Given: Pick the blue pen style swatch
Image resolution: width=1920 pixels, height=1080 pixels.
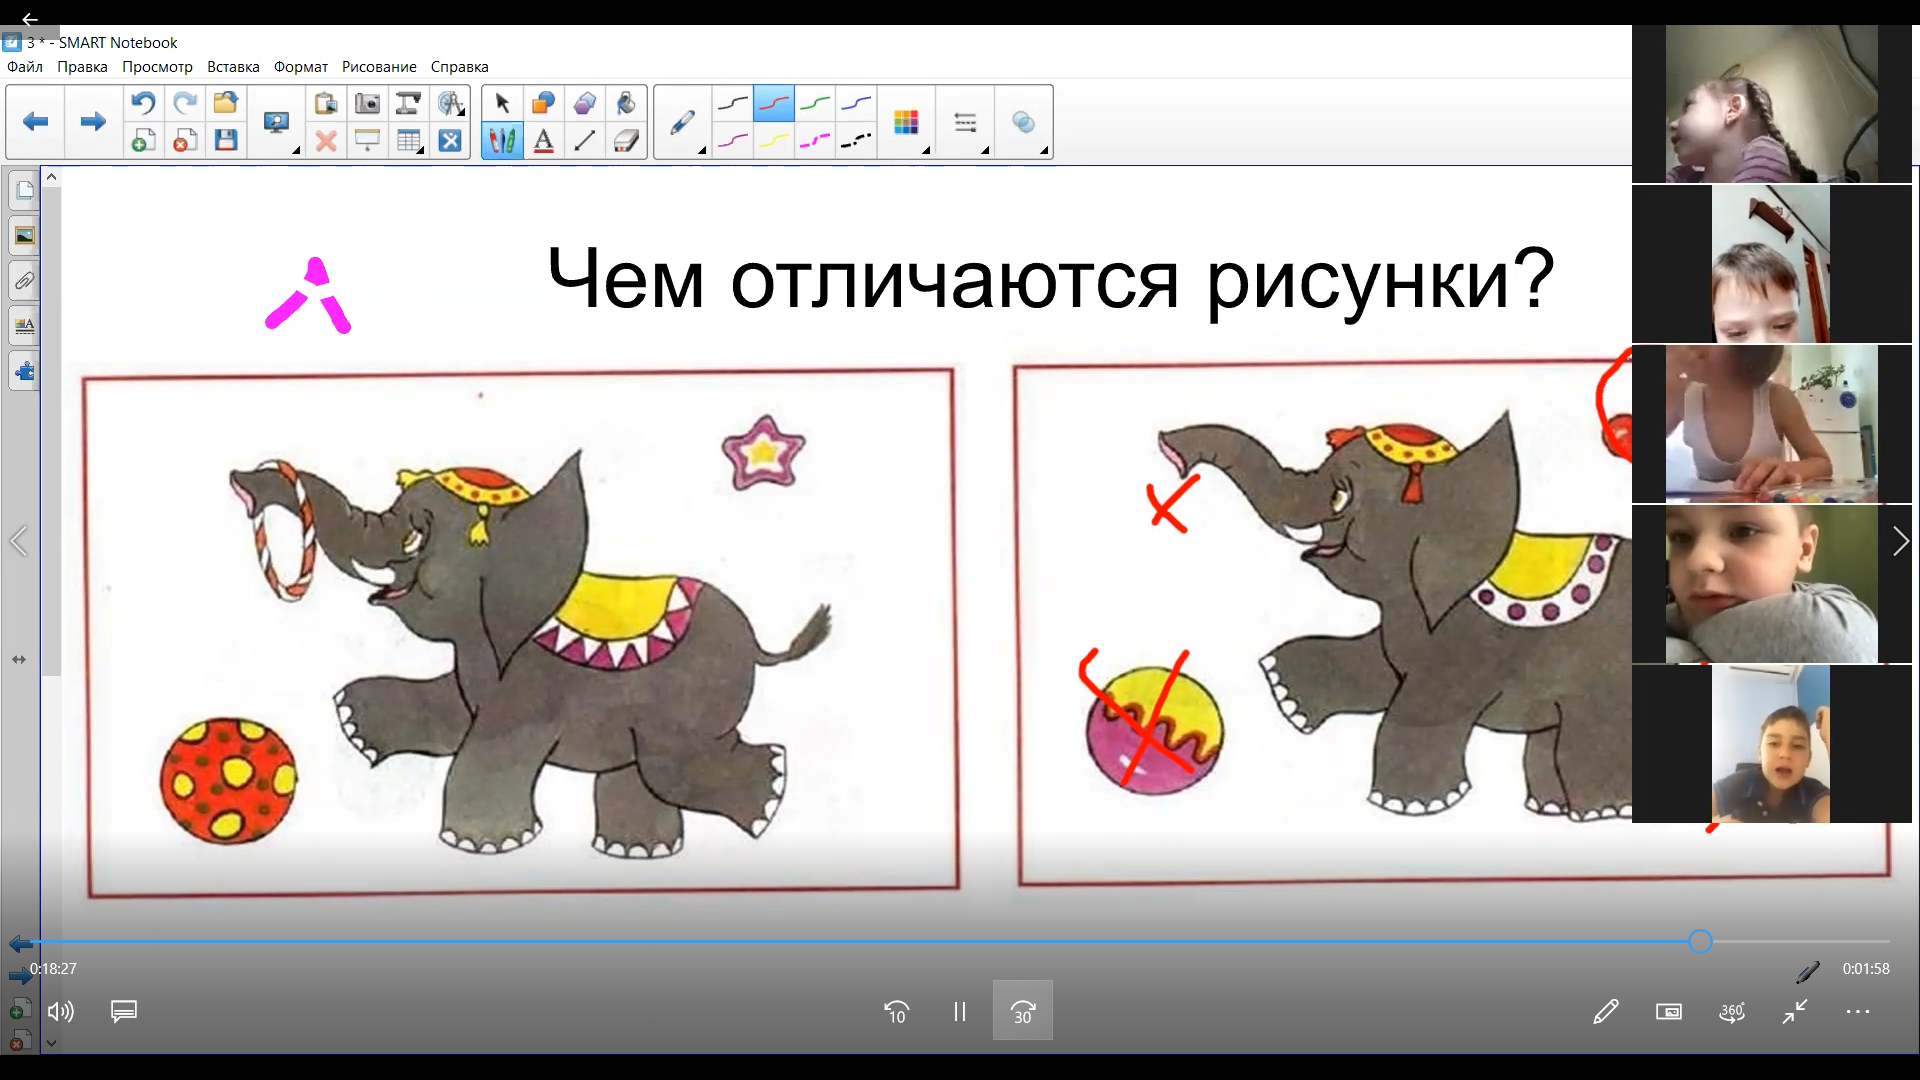Looking at the screenshot, I should click(857, 103).
